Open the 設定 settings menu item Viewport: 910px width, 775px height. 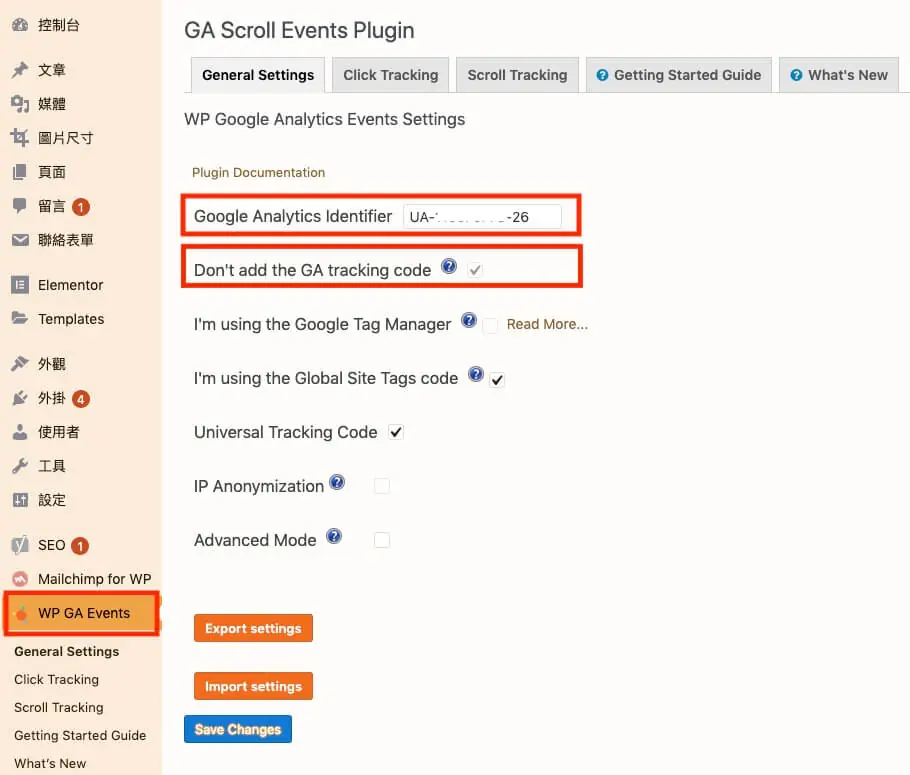(52, 500)
